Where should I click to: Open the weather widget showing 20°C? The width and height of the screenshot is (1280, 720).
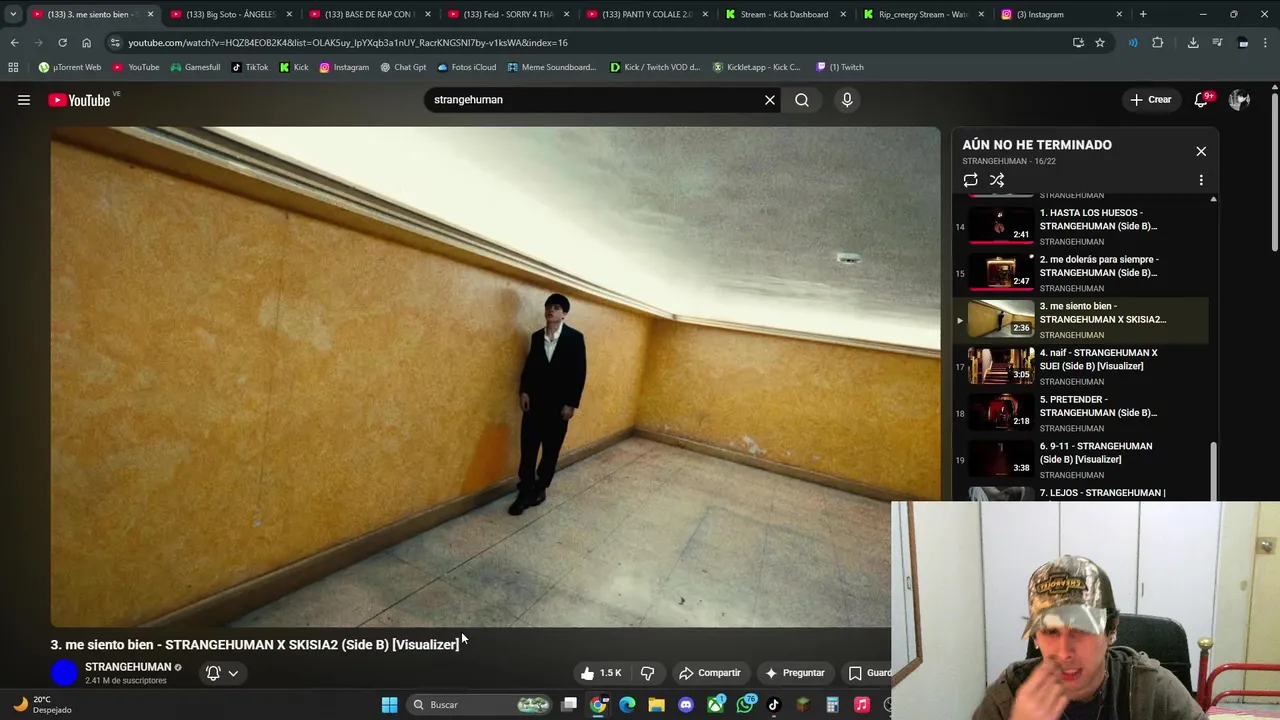[42, 705]
